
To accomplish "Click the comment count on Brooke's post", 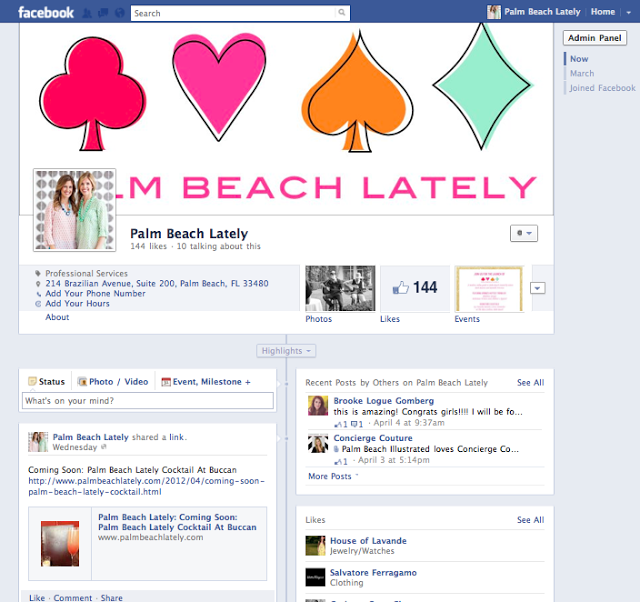I will tap(357, 424).
